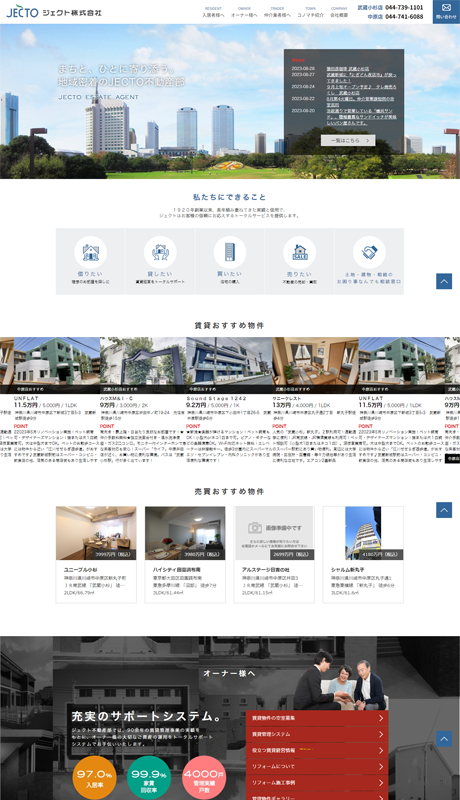Click the JECTO logo in header
Image resolution: width=460 pixels, height=800 pixels.
pyautogui.click(x=54, y=11)
